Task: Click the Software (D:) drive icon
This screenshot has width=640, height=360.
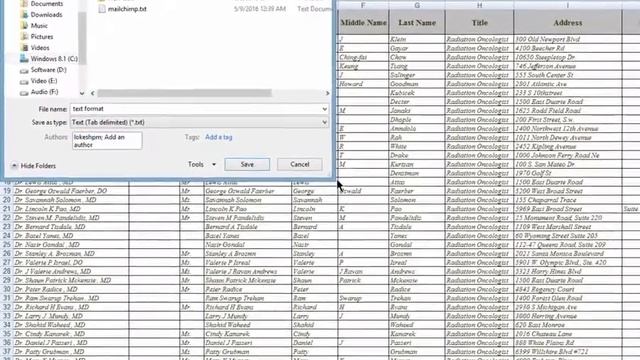Action: click(24, 70)
